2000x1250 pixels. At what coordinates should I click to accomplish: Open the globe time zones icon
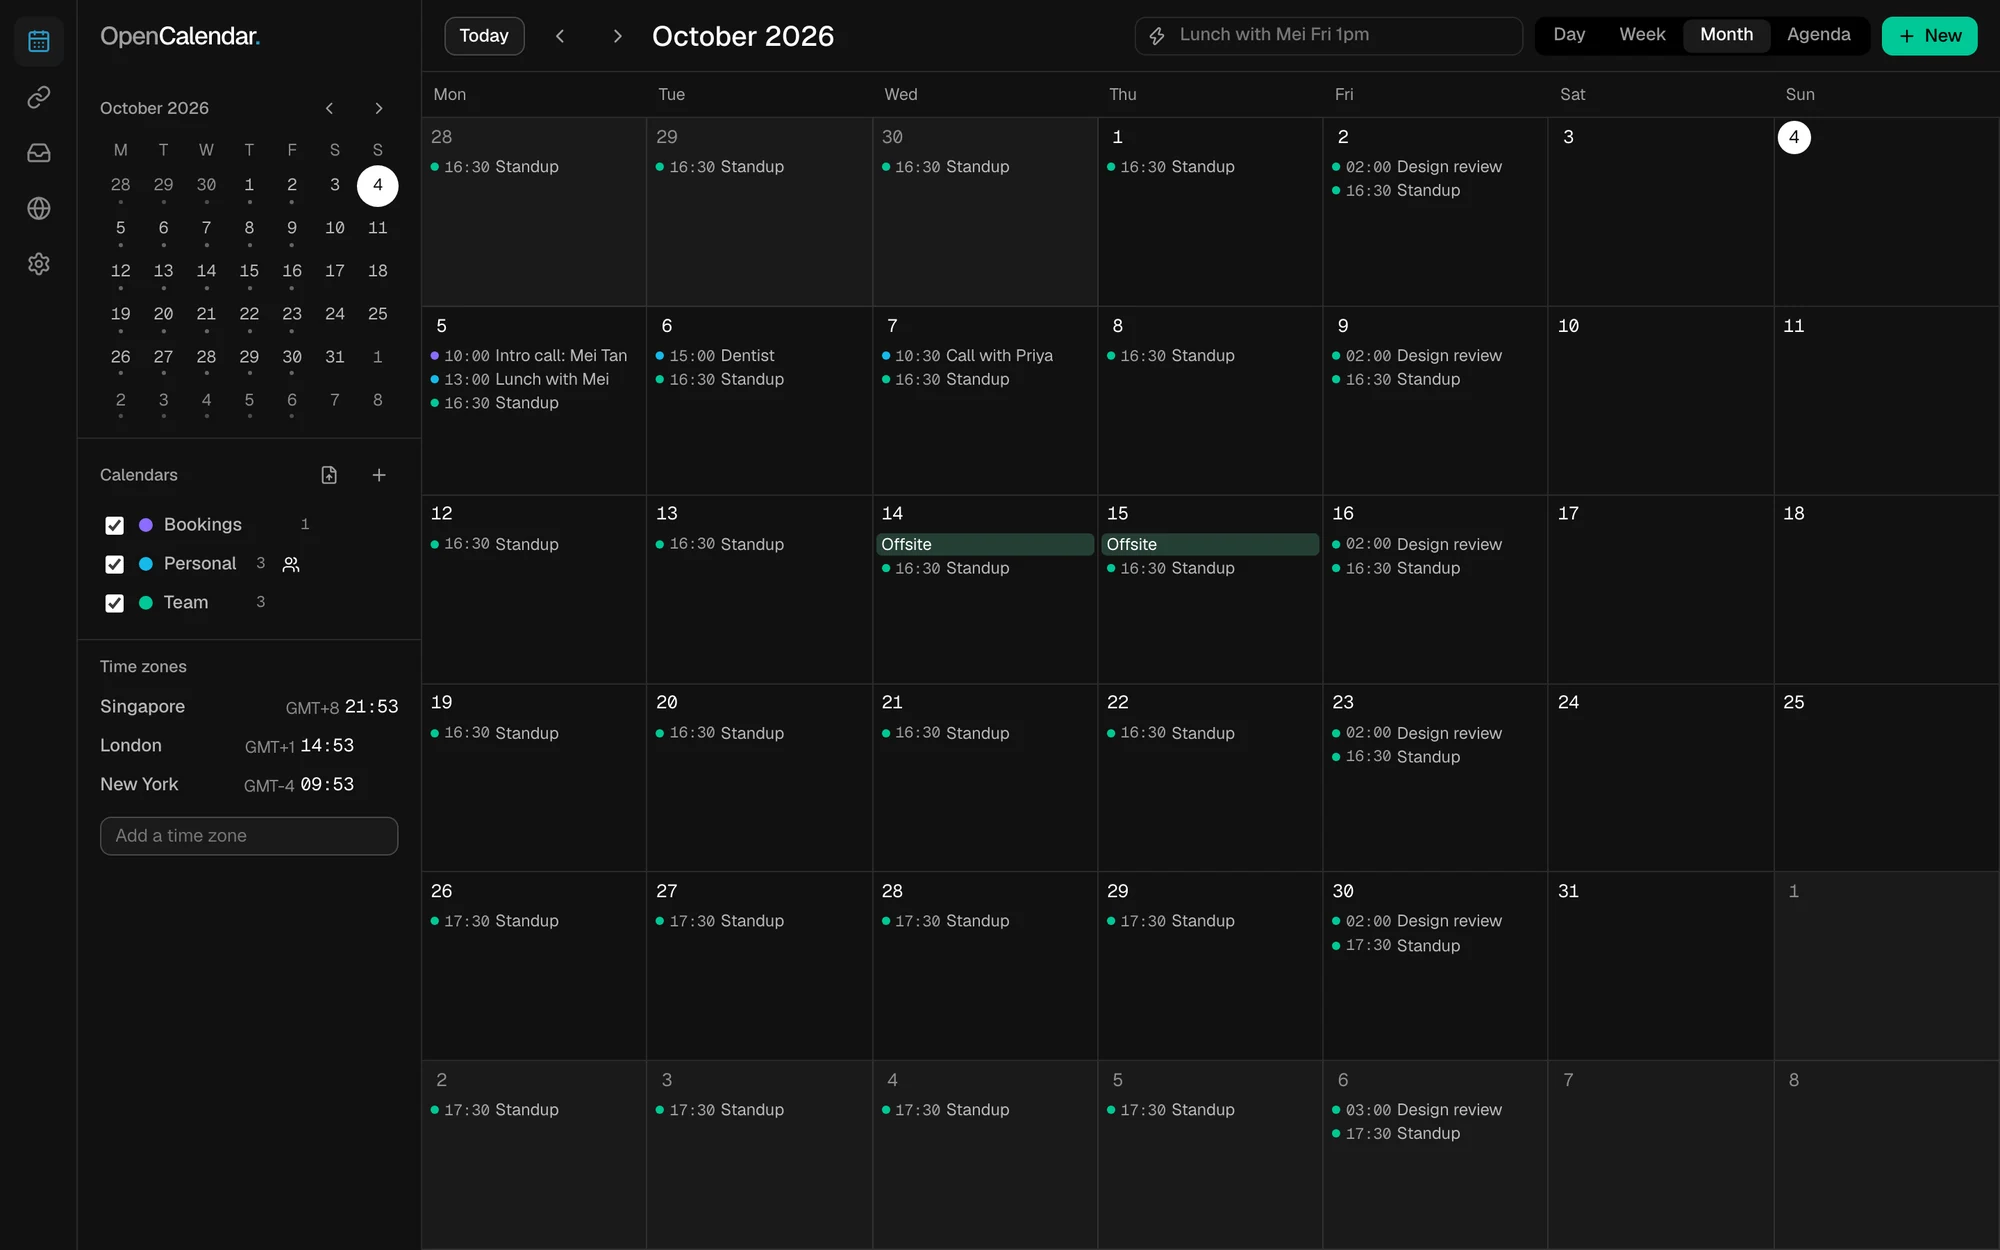pyautogui.click(x=39, y=208)
